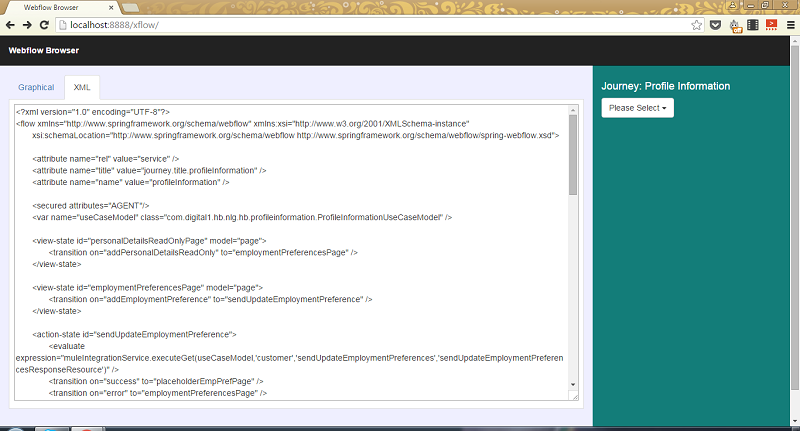Click the film strip extension icon
This screenshot has height=431, width=800.
point(753,24)
